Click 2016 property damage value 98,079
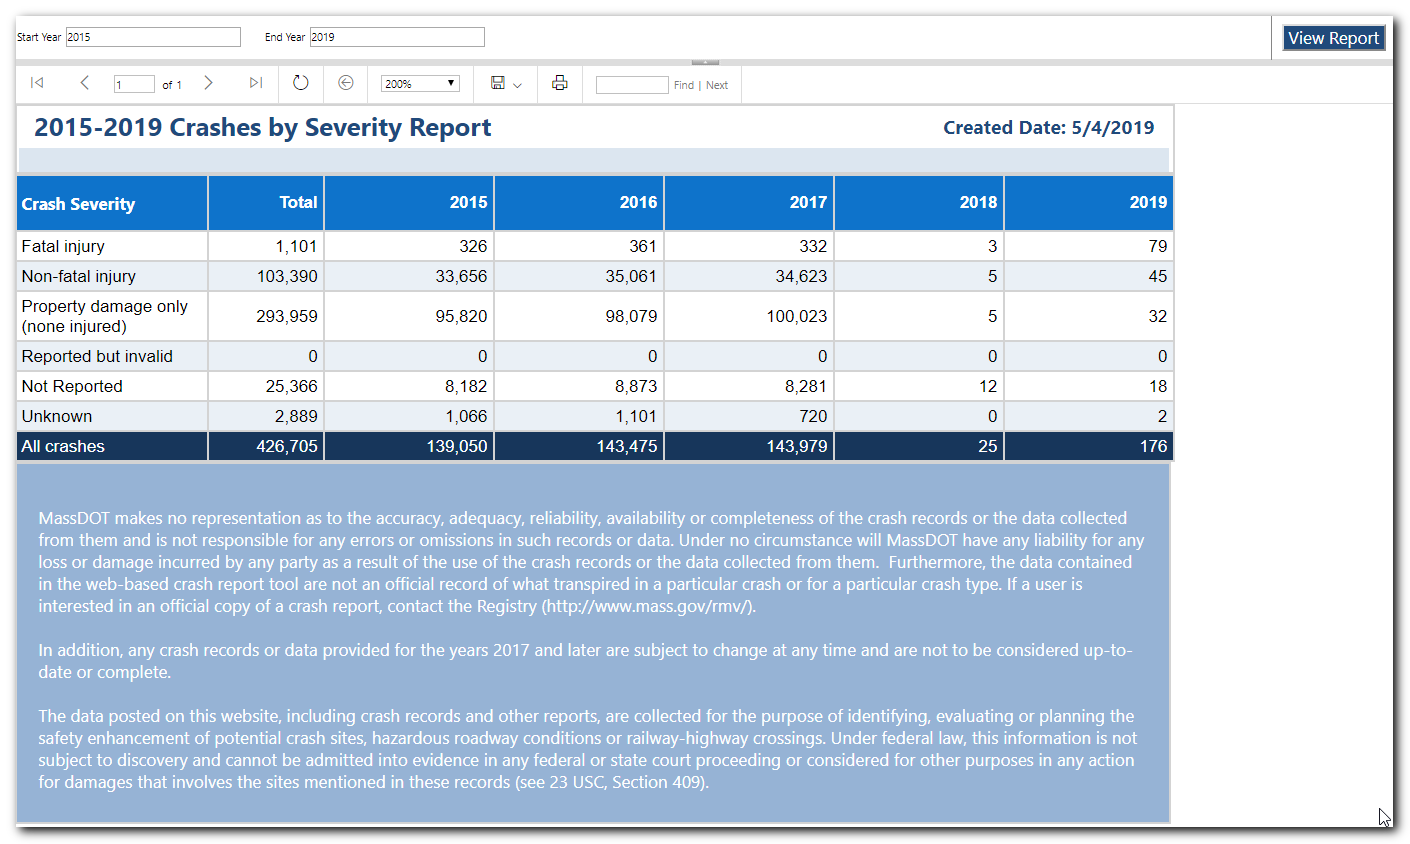The height and width of the screenshot is (844, 1410). tap(631, 316)
